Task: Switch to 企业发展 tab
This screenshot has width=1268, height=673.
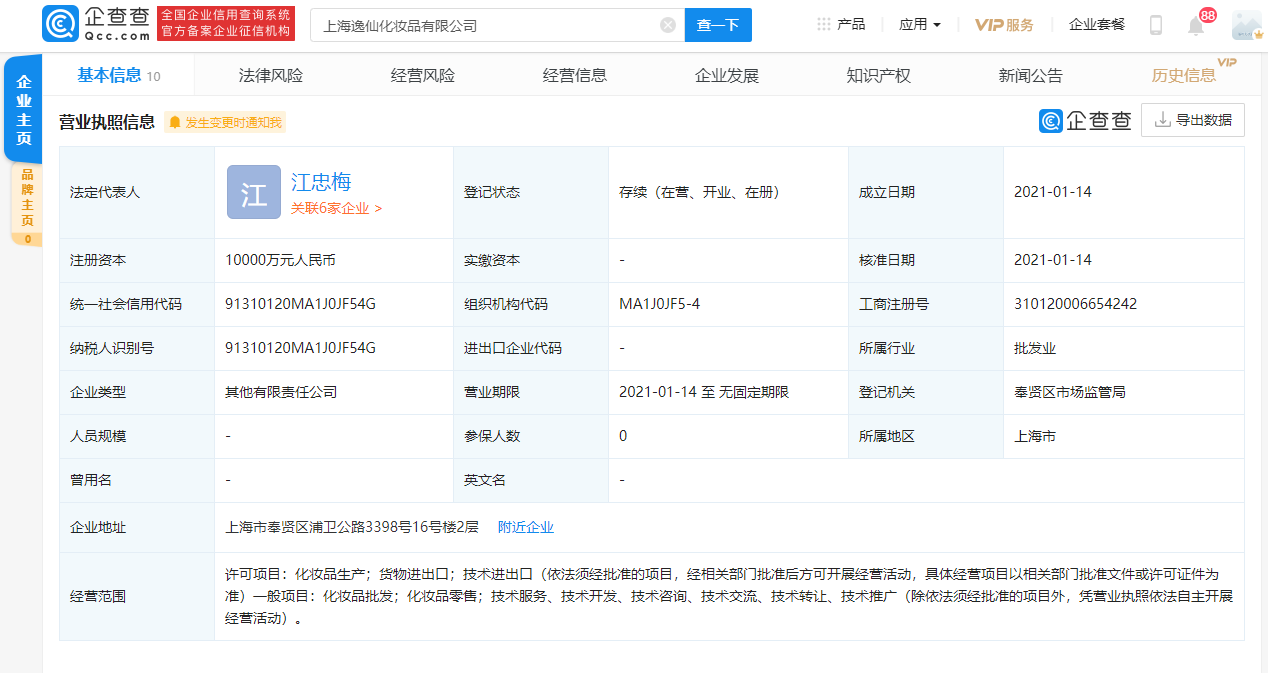Action: [x=726, y=75]
